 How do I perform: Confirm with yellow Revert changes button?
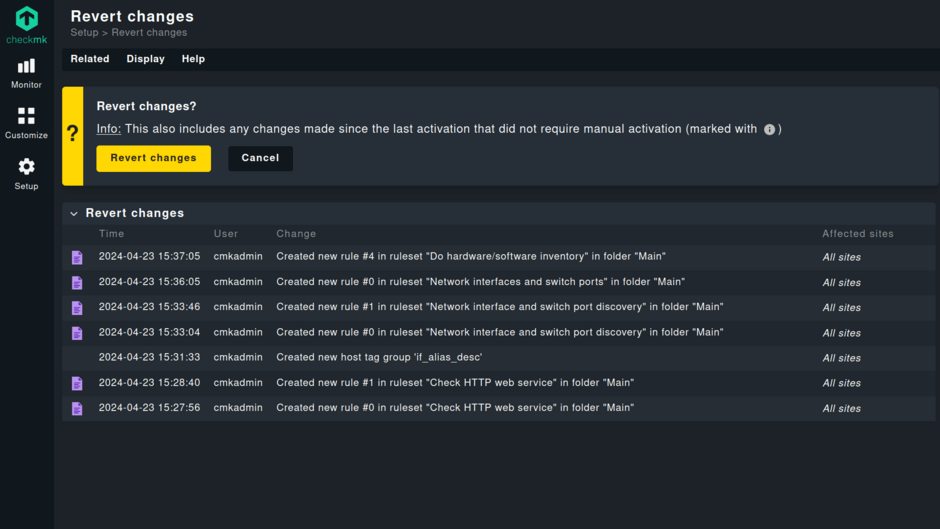153,158
